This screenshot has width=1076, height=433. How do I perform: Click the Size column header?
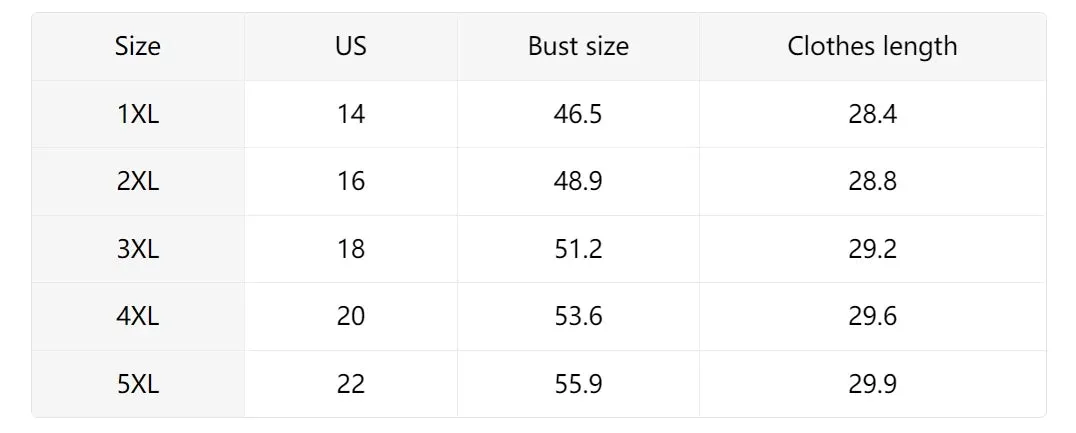pyautogui.click(x=138, y=46)
